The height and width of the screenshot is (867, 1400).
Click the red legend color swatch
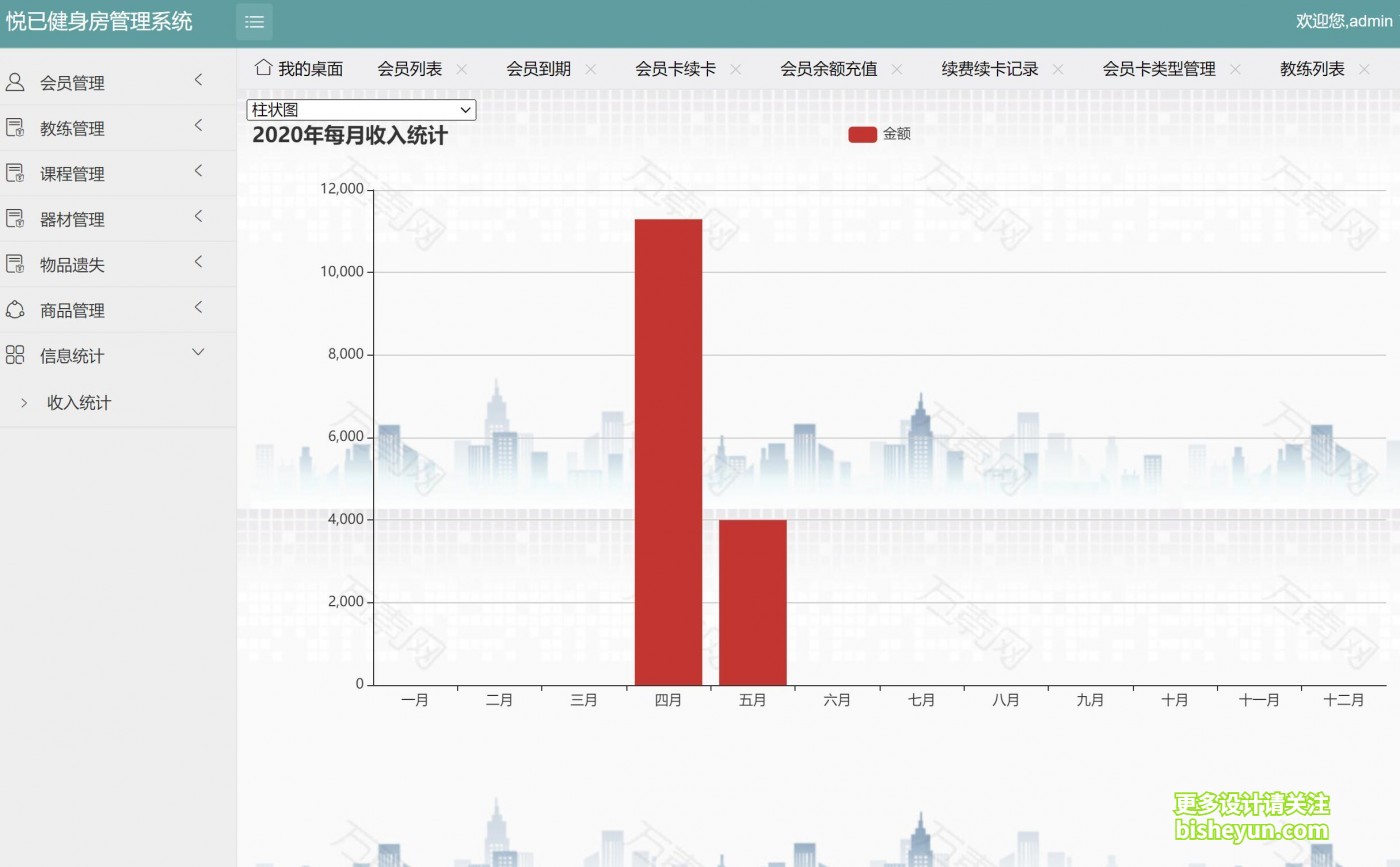coord(861,133)
